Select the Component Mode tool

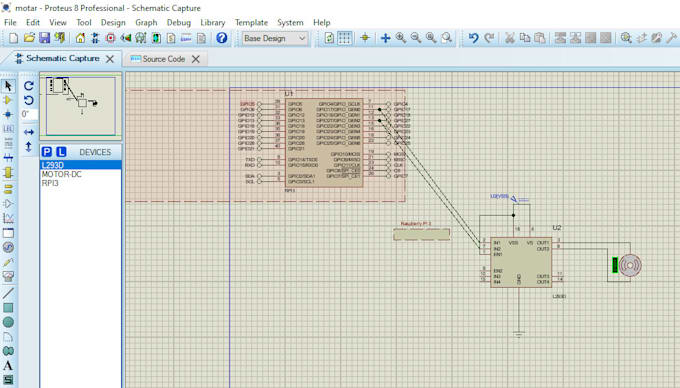pyautogui.click(x=8, y=100)
